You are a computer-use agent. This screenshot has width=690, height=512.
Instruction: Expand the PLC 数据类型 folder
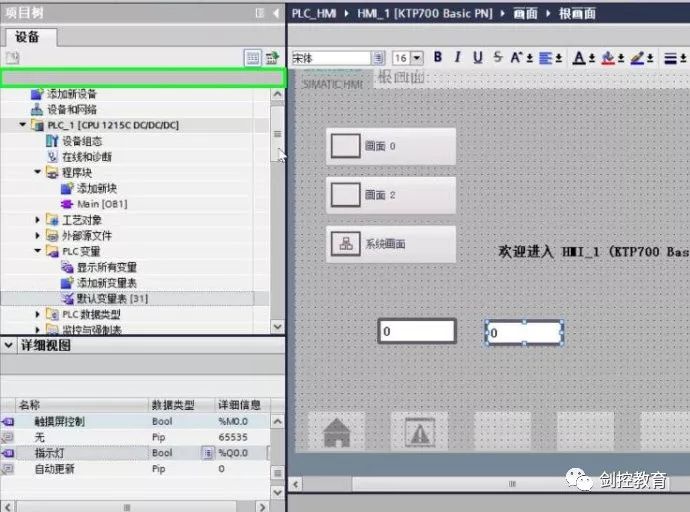coord(37,314)
